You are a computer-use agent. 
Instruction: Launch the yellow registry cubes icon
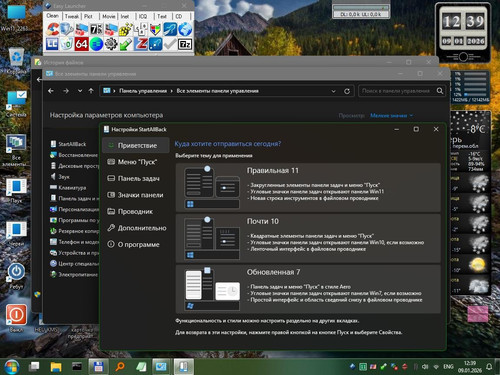126,29
